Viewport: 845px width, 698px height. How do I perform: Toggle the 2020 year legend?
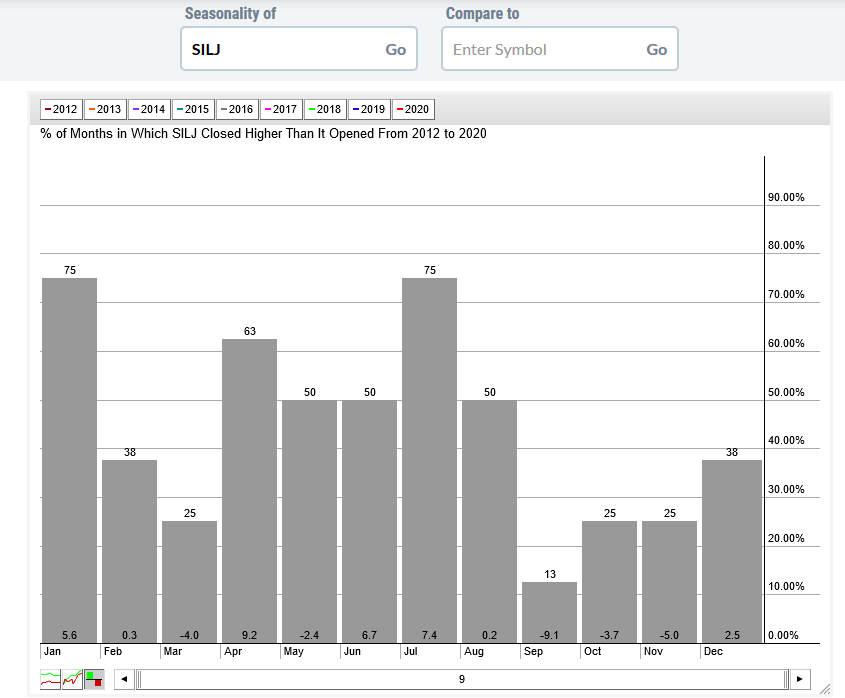pos(413,109)
